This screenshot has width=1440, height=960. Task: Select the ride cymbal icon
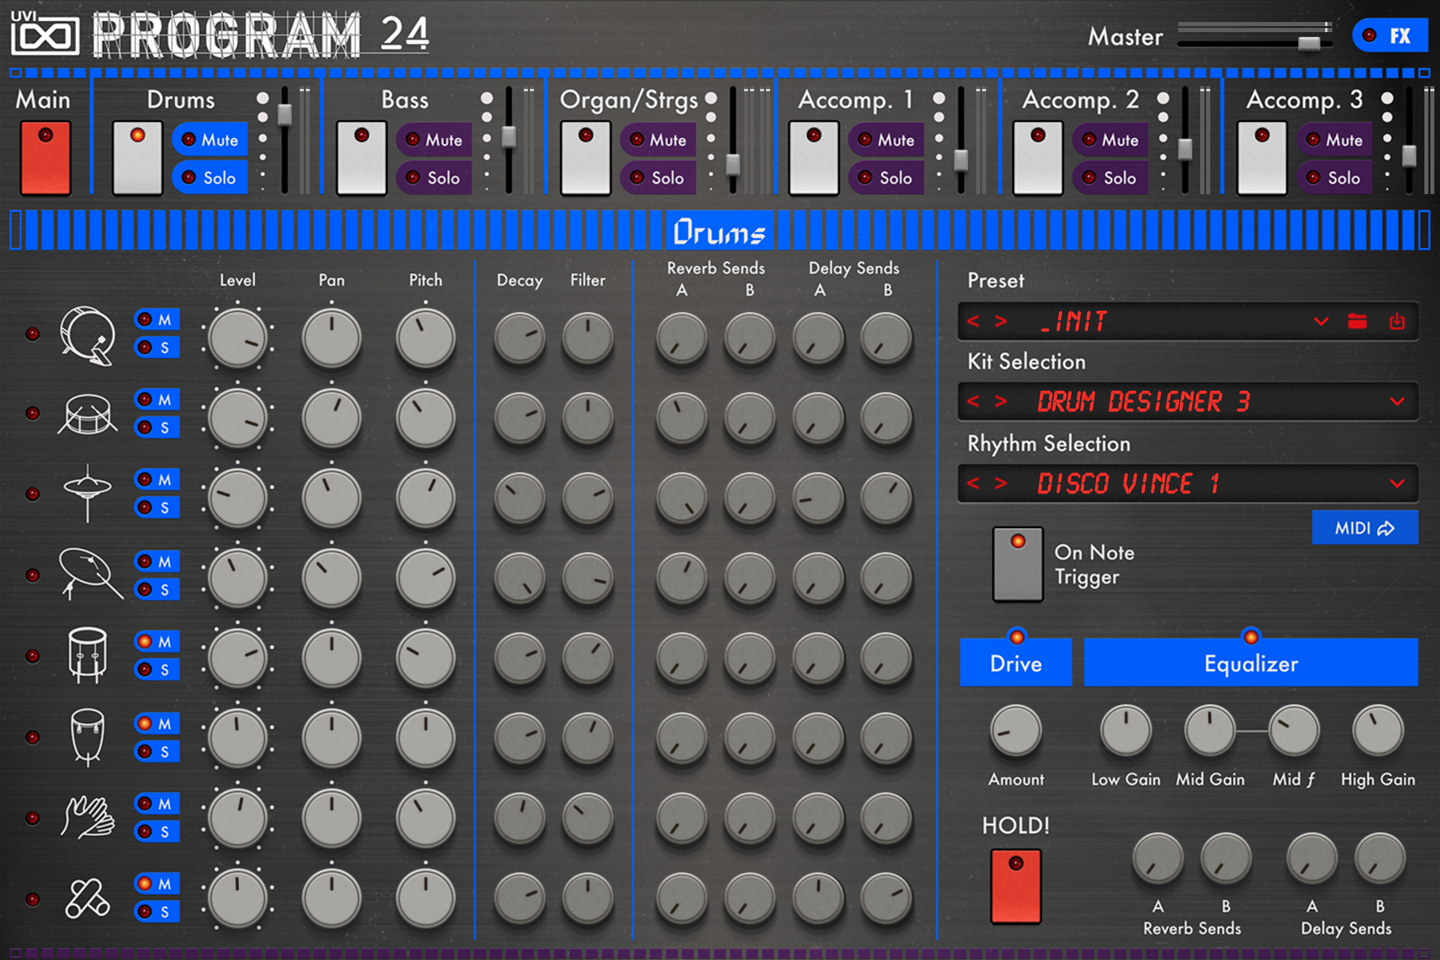point(88,574)
